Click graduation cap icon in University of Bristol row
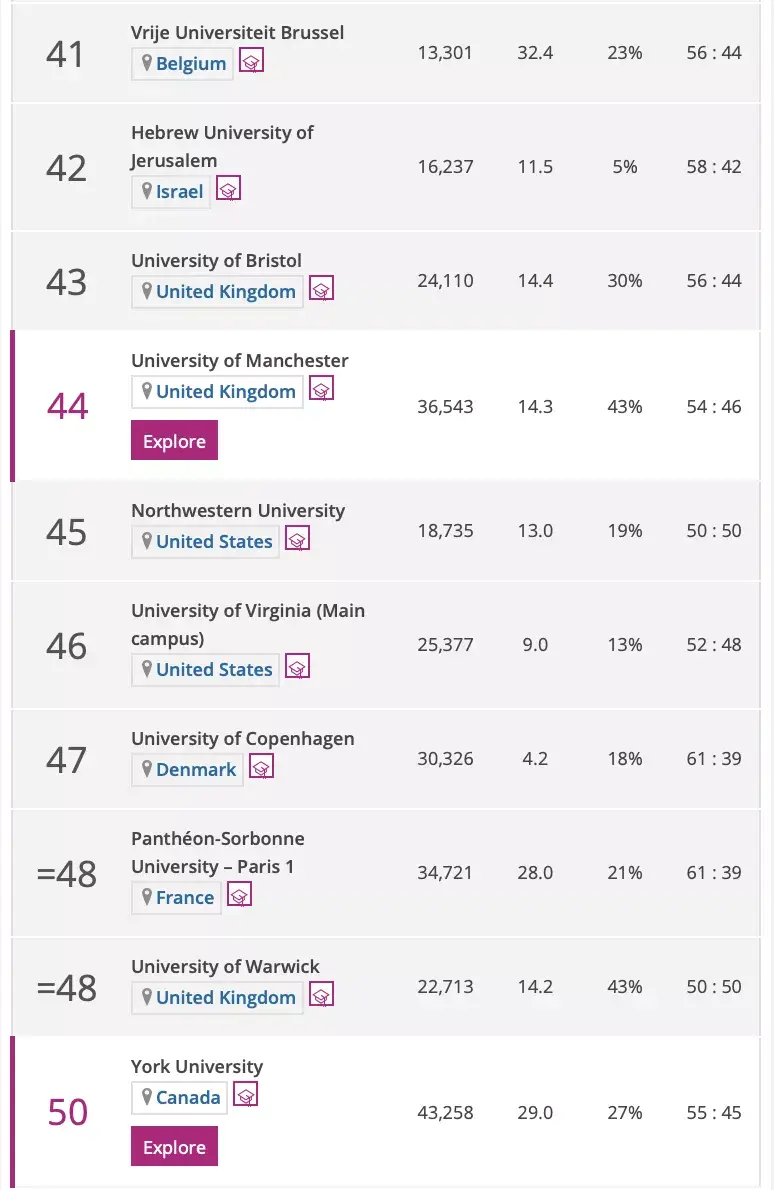 (321, 290)
